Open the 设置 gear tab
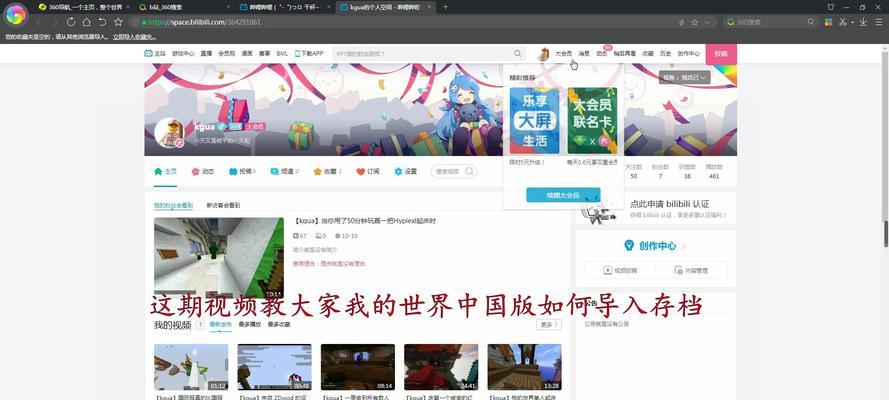This screenshot has width=889, height=400. click(x=405, y=171)
